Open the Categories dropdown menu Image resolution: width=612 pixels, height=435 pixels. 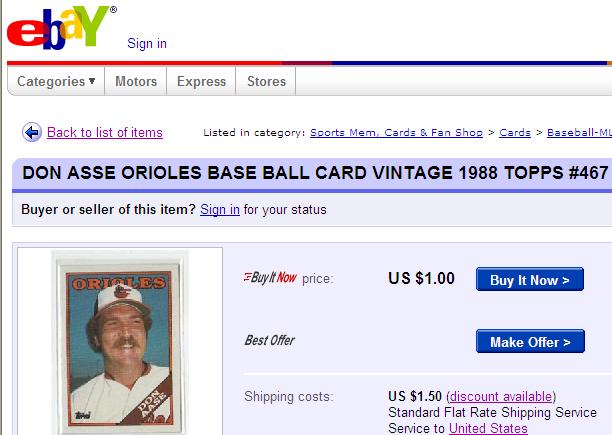[56, 81]
